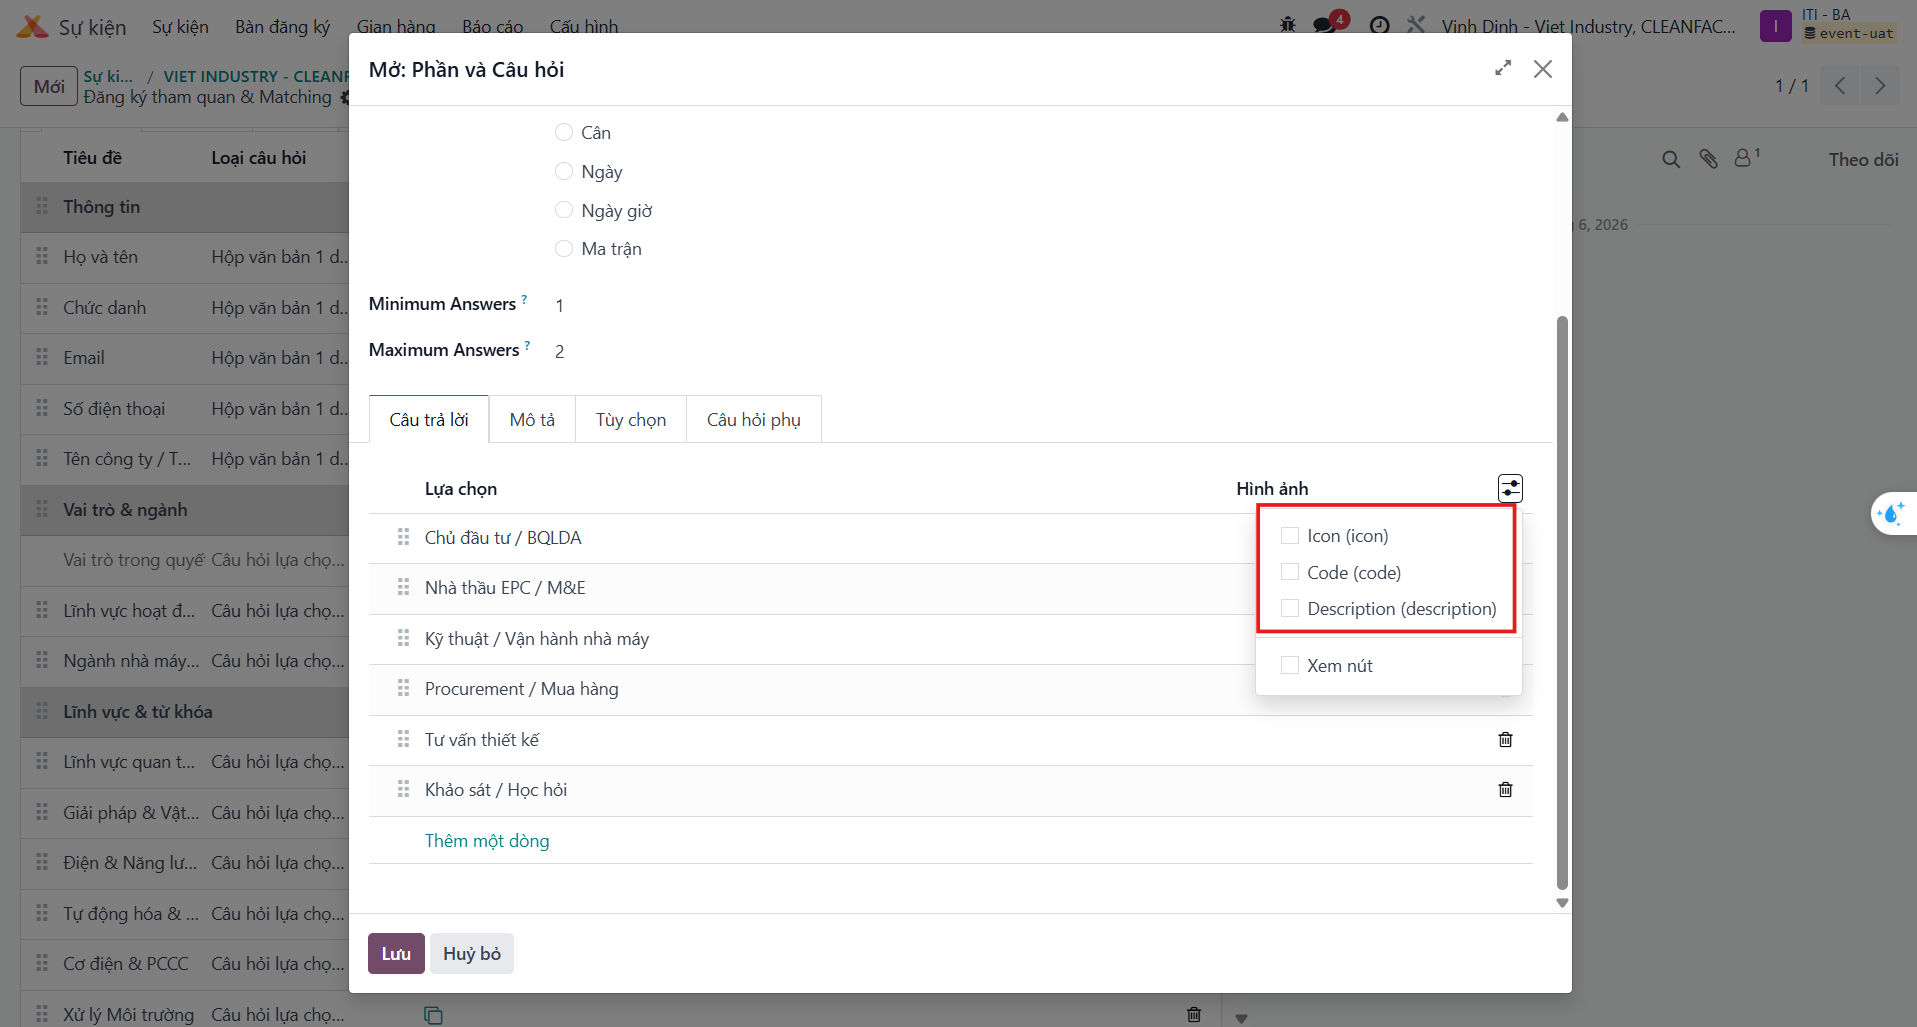The height and width of the screenshot is (1027, 1917).
Task: Switch to the Mô tả tab
Action: 532,419
